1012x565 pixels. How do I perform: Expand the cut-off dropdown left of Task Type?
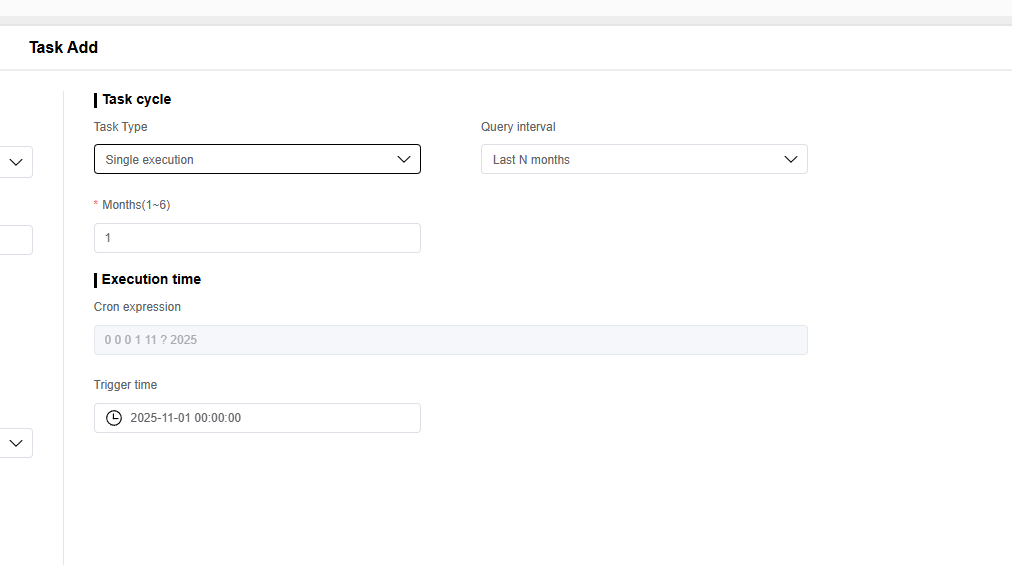point(16,162)
